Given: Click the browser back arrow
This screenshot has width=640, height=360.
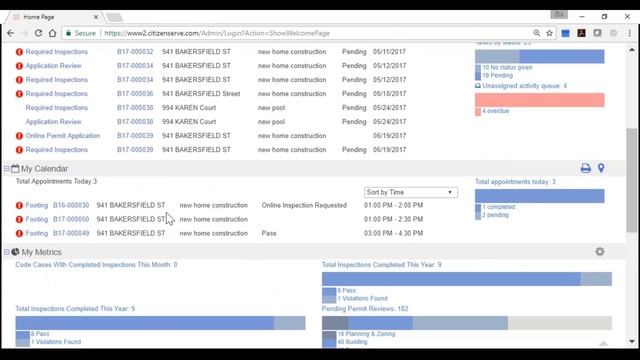Looking at the screenshot, I should (11, 33).
